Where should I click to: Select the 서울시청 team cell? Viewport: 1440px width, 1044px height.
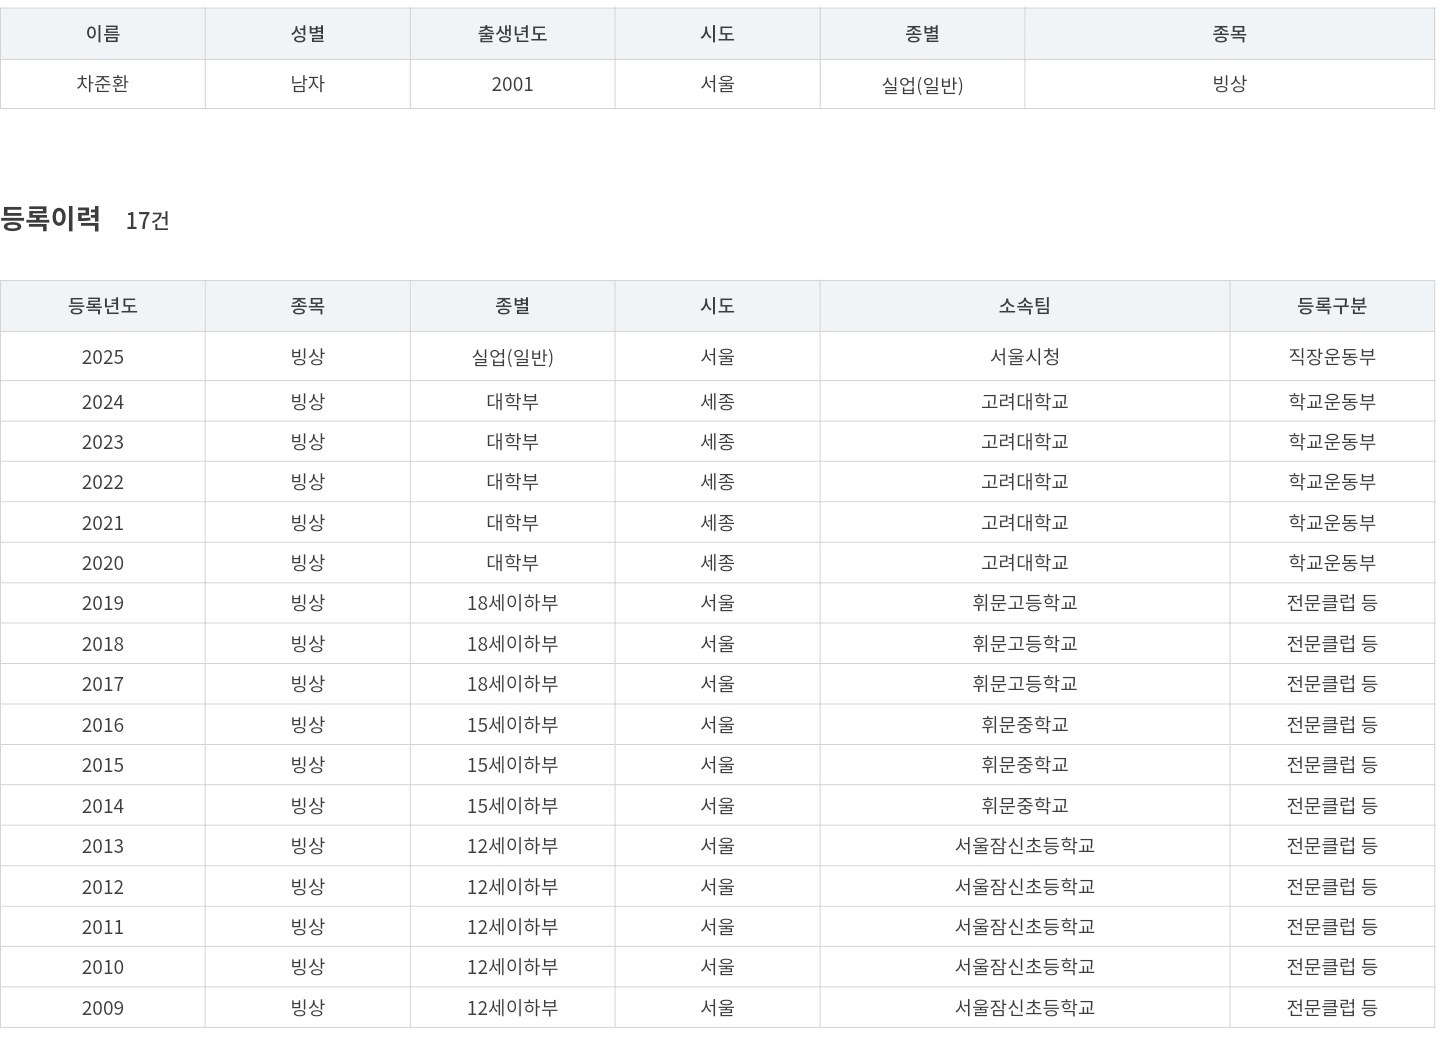(x=1024, y=357)
